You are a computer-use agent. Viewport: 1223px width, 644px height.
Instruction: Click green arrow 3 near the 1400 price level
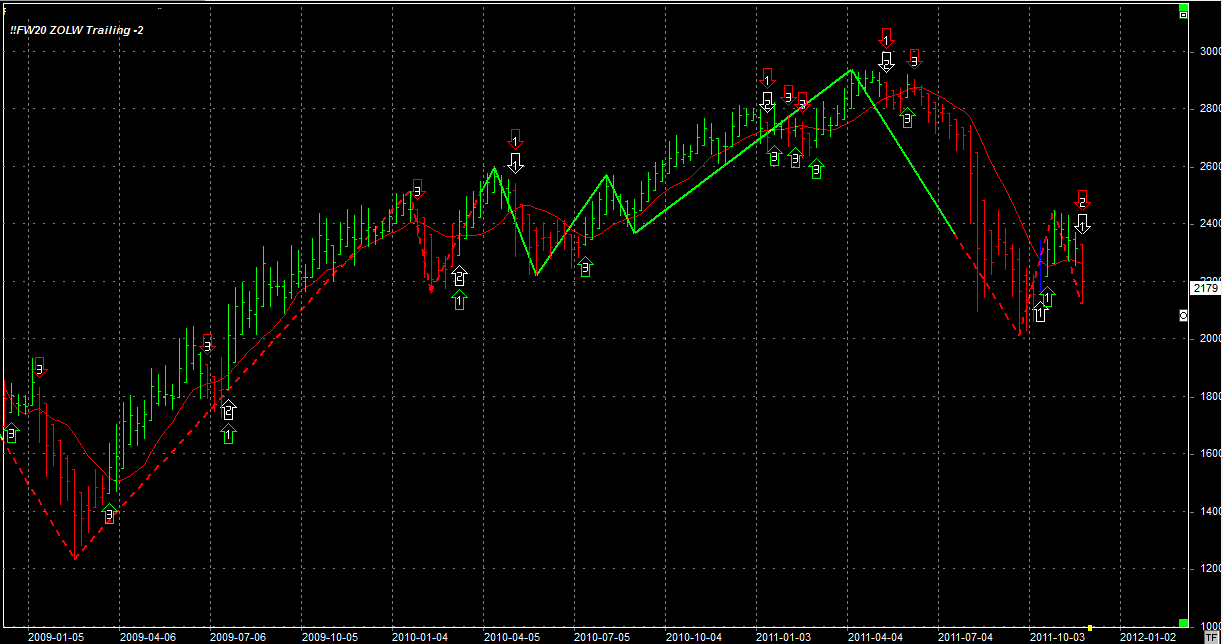[x=110, y=514]
